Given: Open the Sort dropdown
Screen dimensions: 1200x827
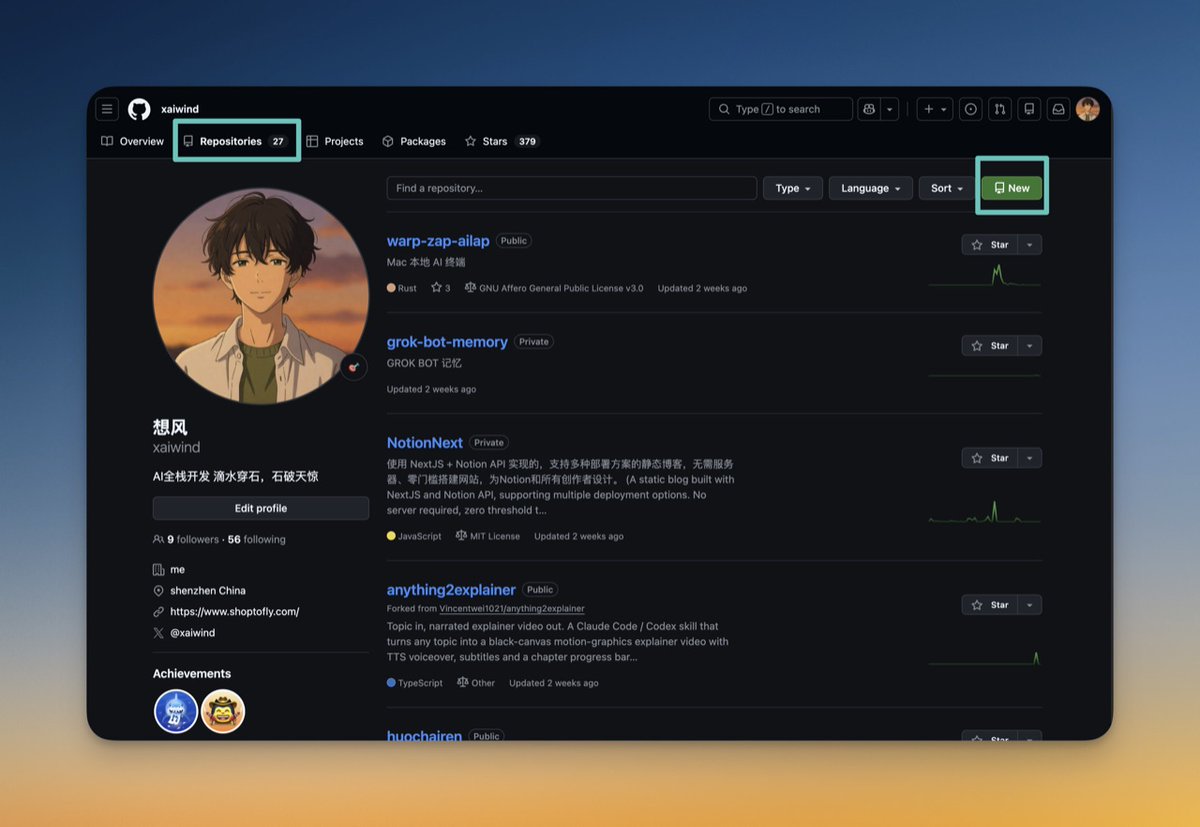Looking at the screenshot, I should click(x=947, y=188).
